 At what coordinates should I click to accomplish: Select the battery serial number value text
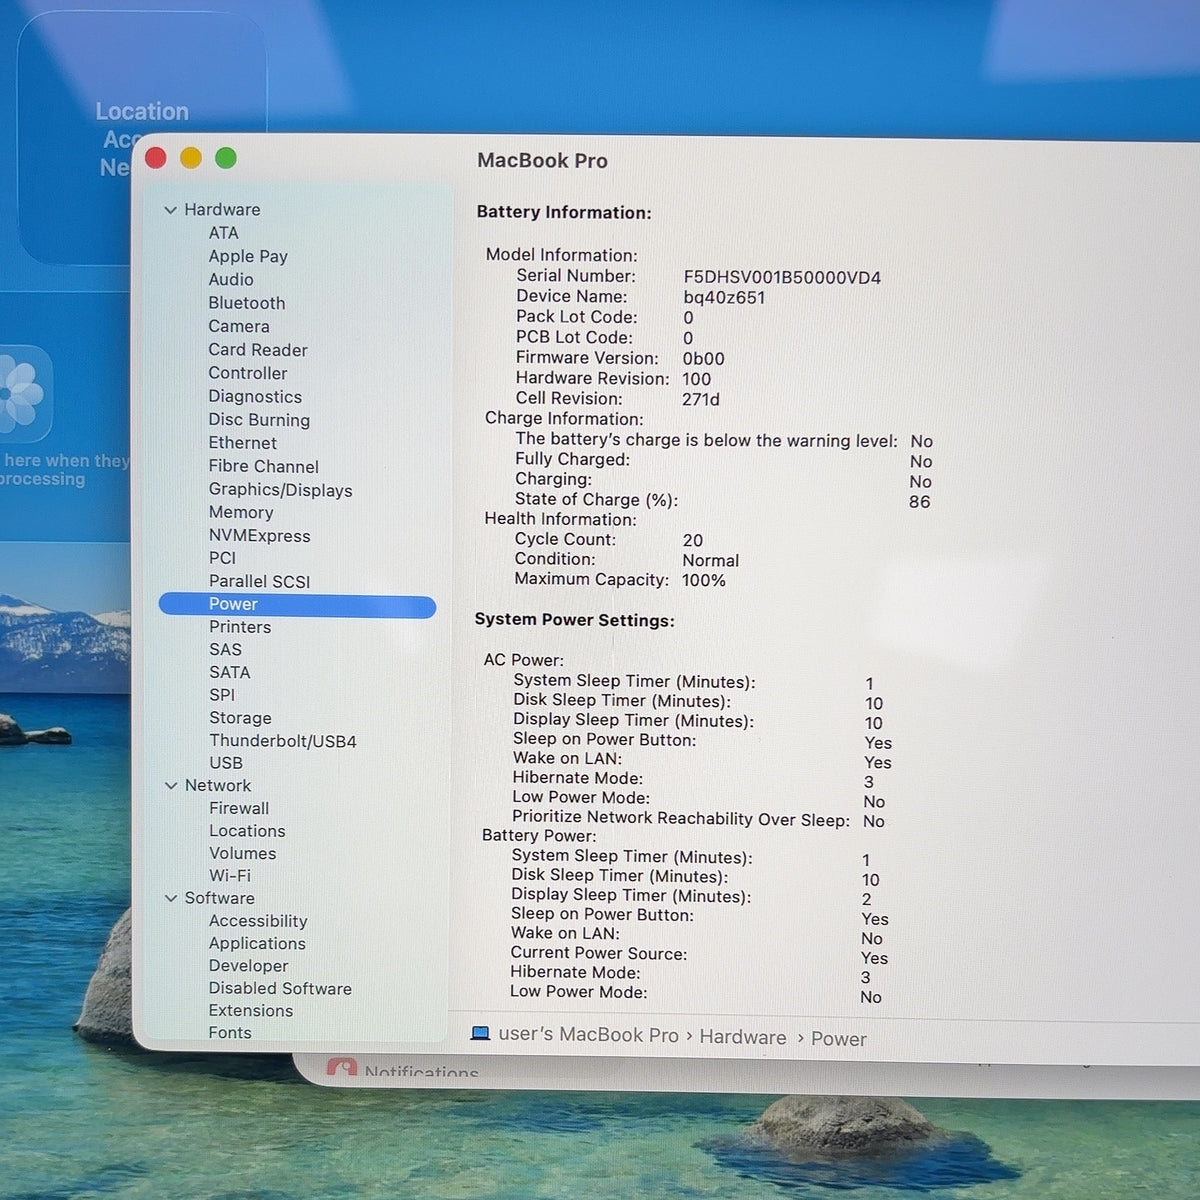[x=782, y=278]
